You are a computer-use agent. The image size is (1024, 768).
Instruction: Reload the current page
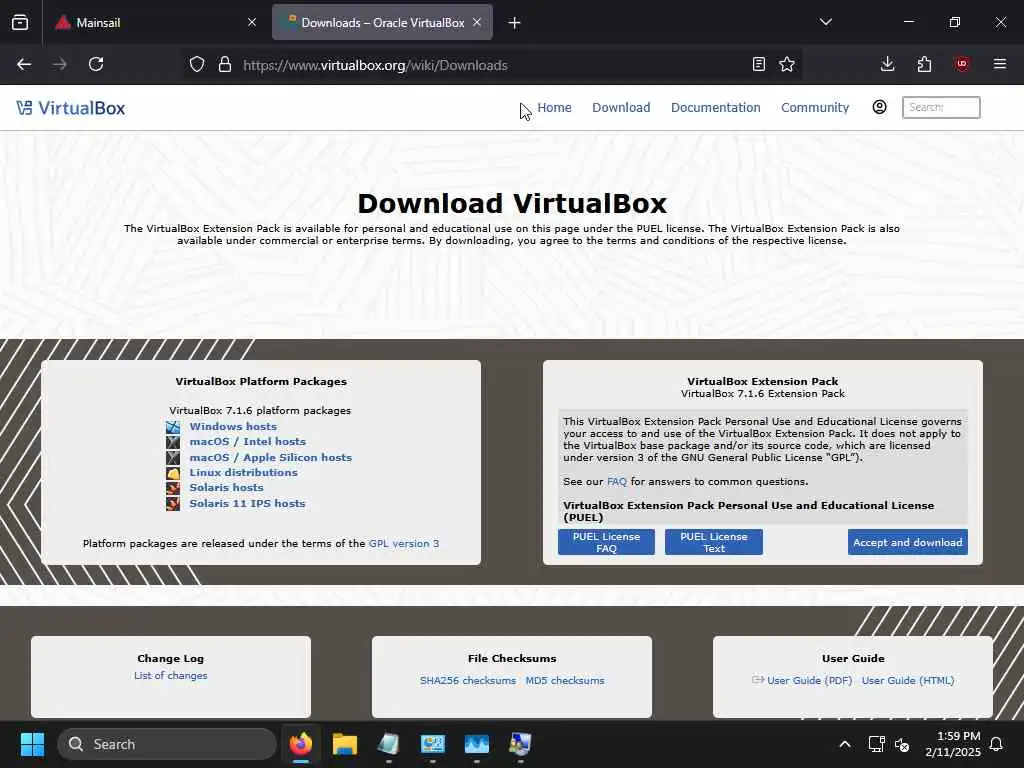coord(96,64)
